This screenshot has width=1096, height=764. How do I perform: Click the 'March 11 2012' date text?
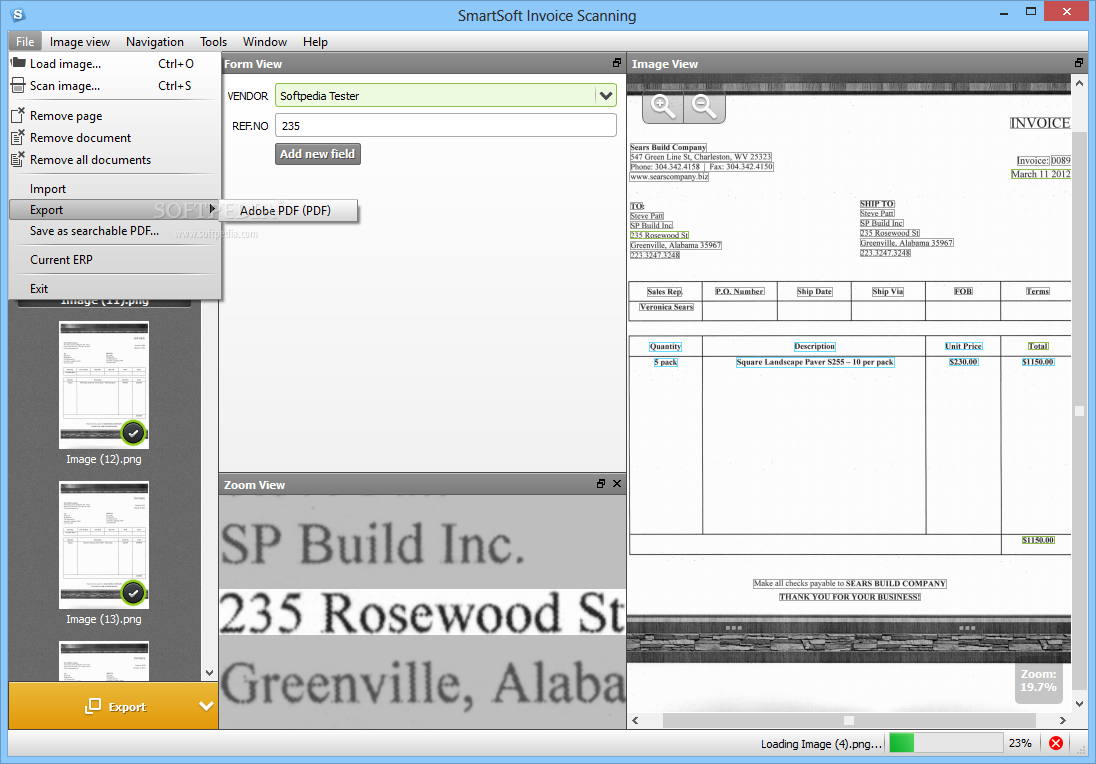click(1040, 174)
